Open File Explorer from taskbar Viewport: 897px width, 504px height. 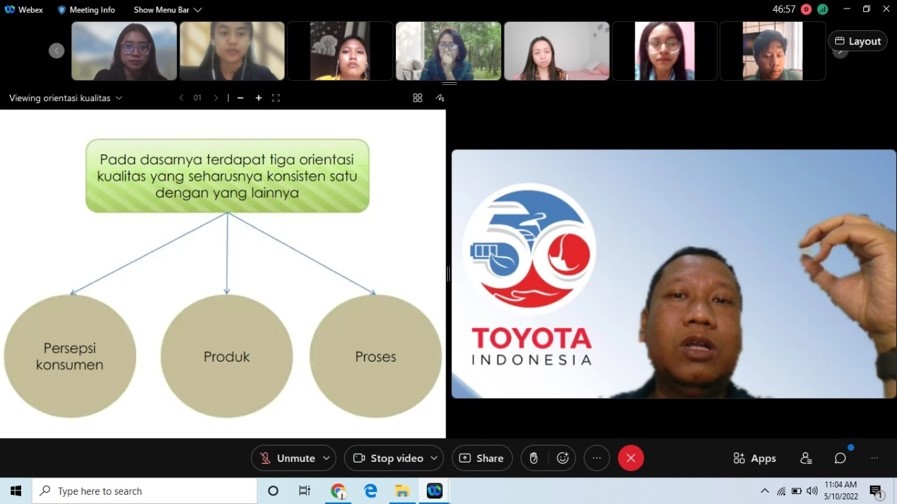point(402,491)
